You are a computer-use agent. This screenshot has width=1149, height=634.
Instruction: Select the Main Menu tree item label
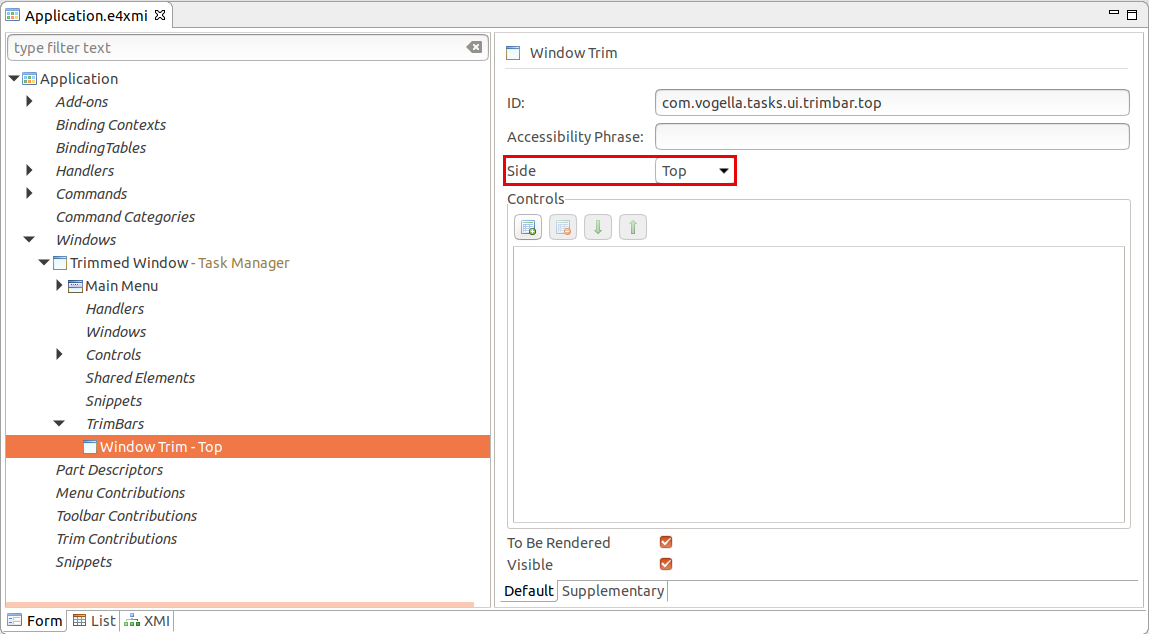122,286
